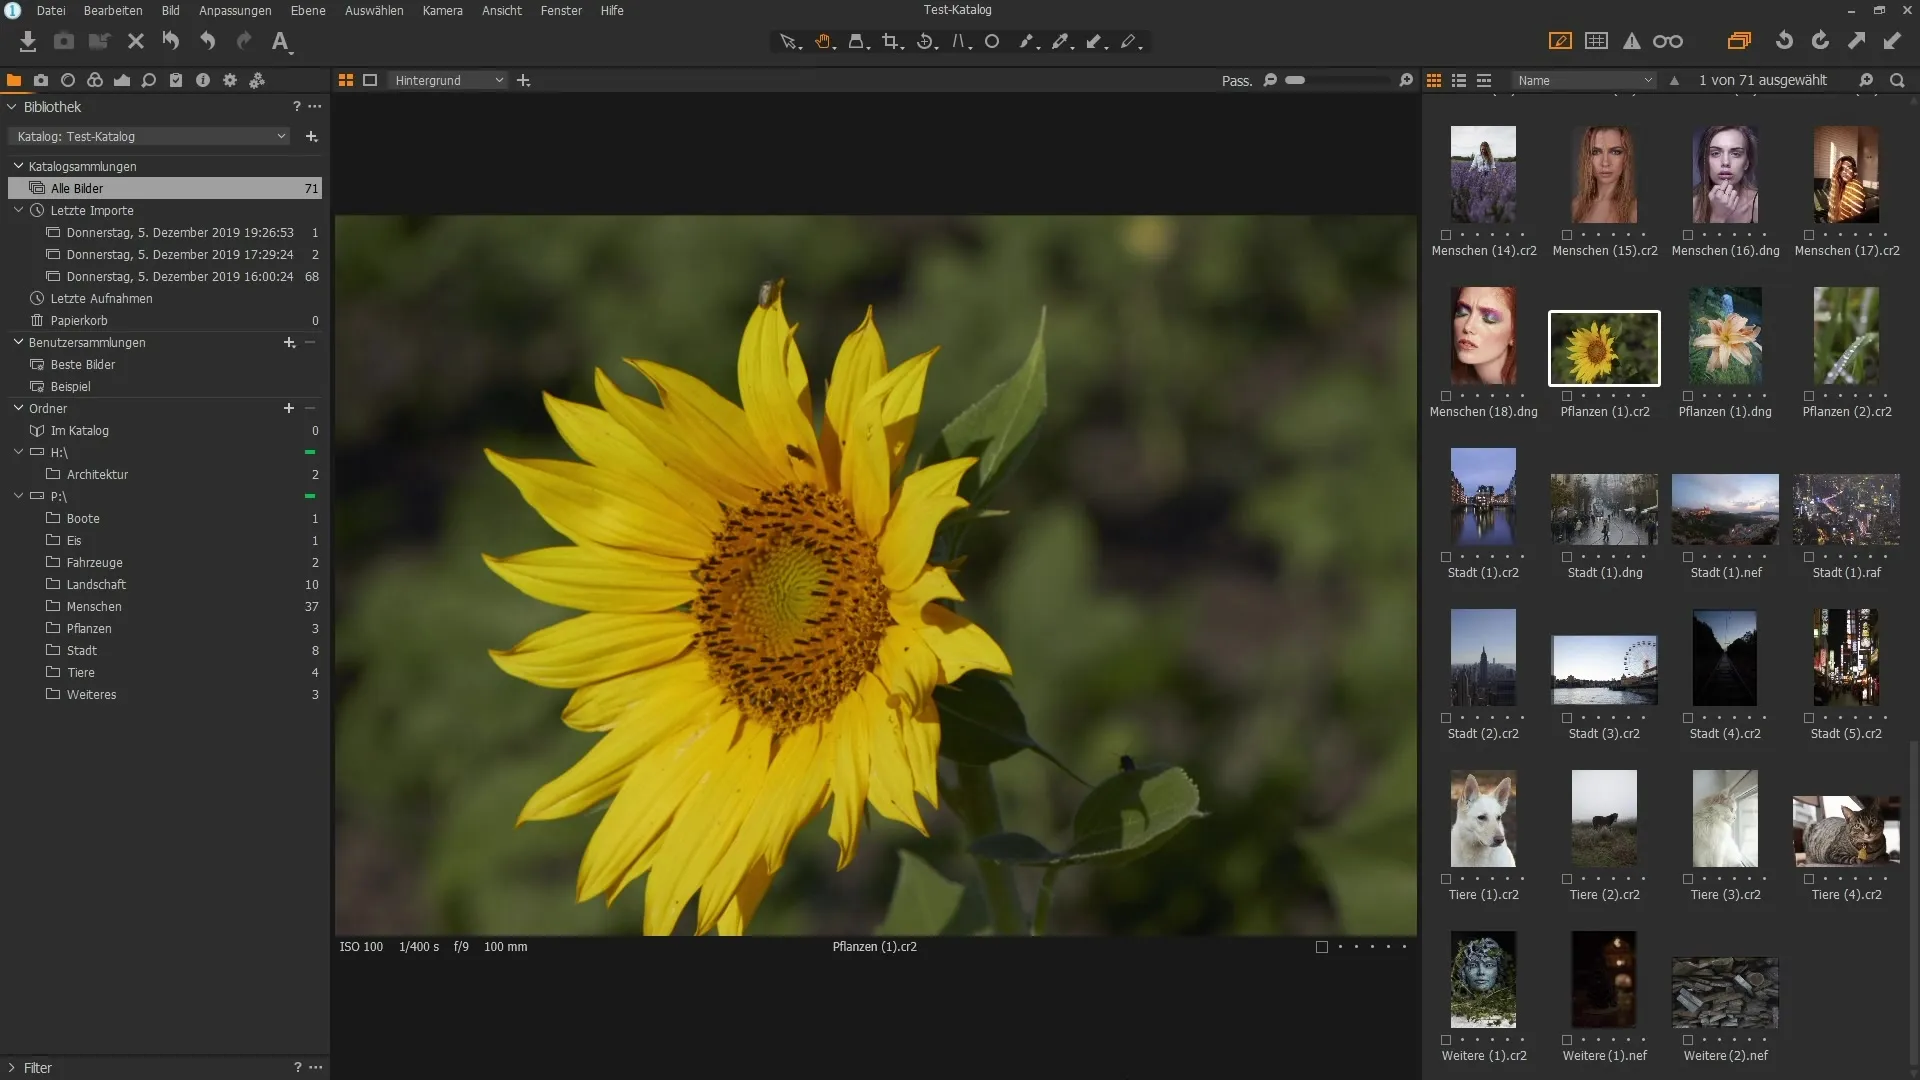Apply adjustments with down-left arrow icon
Viewport: 1920px width, 1080px height.
pyautogui.click(x=1892, y=41)
